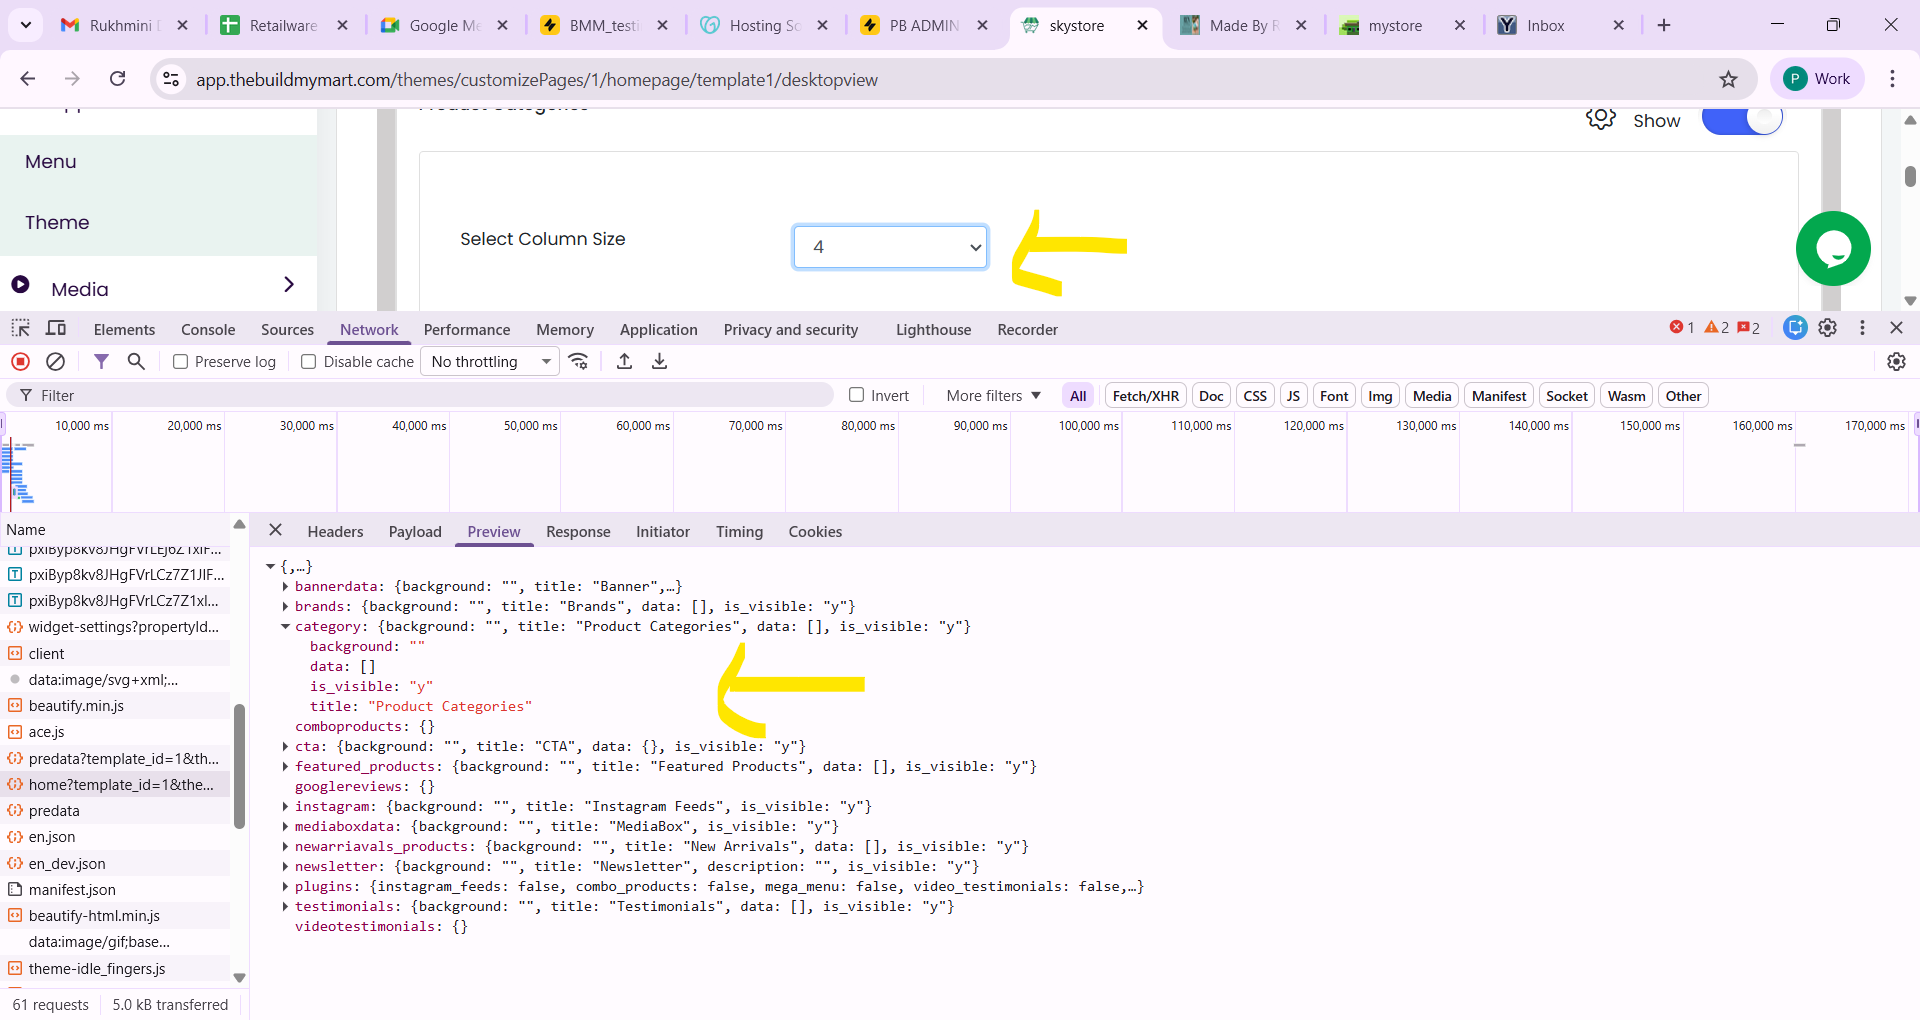The image size is (1920, 1020).
Task: Open the Work profile button
Action: pos(1819,79)
